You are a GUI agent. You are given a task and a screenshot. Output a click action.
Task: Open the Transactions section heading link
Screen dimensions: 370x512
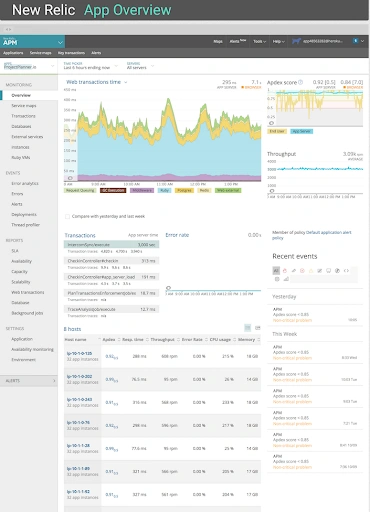[80, 235]
